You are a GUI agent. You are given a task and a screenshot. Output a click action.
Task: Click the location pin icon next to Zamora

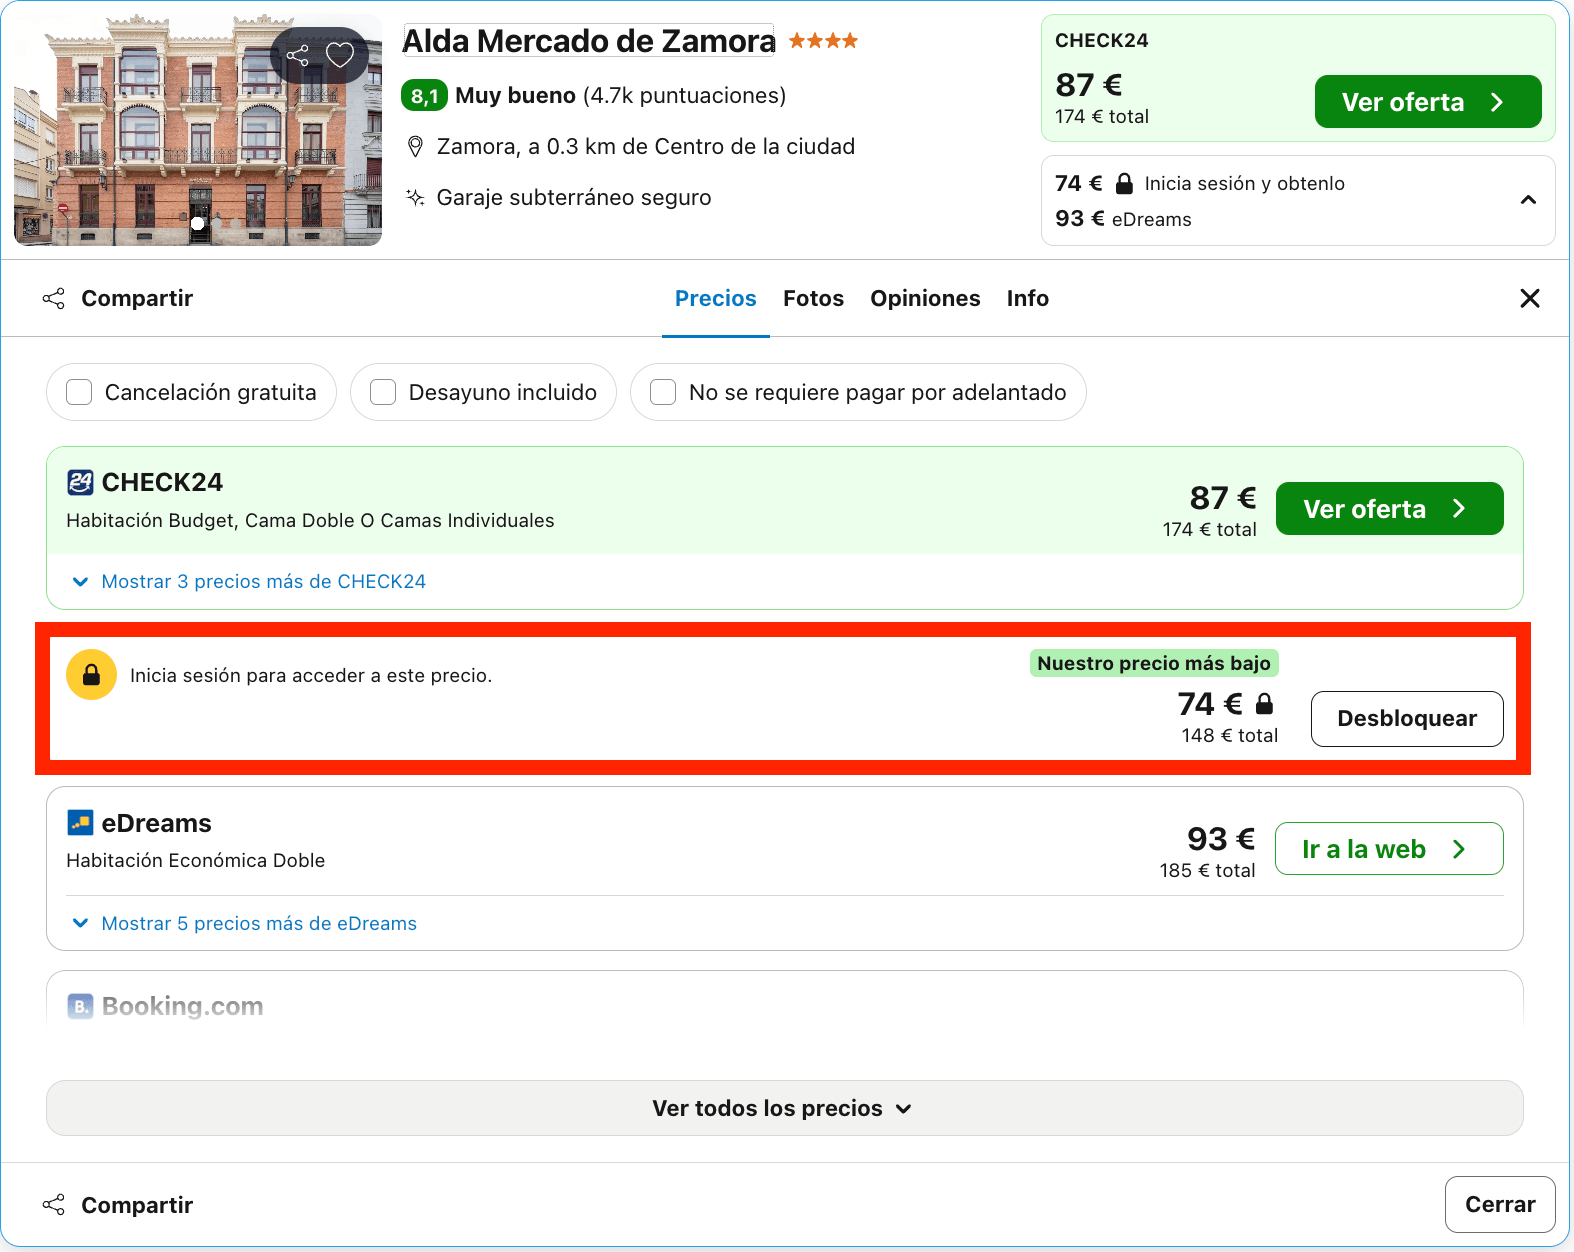pyautogui.click(x=416, y=147)
